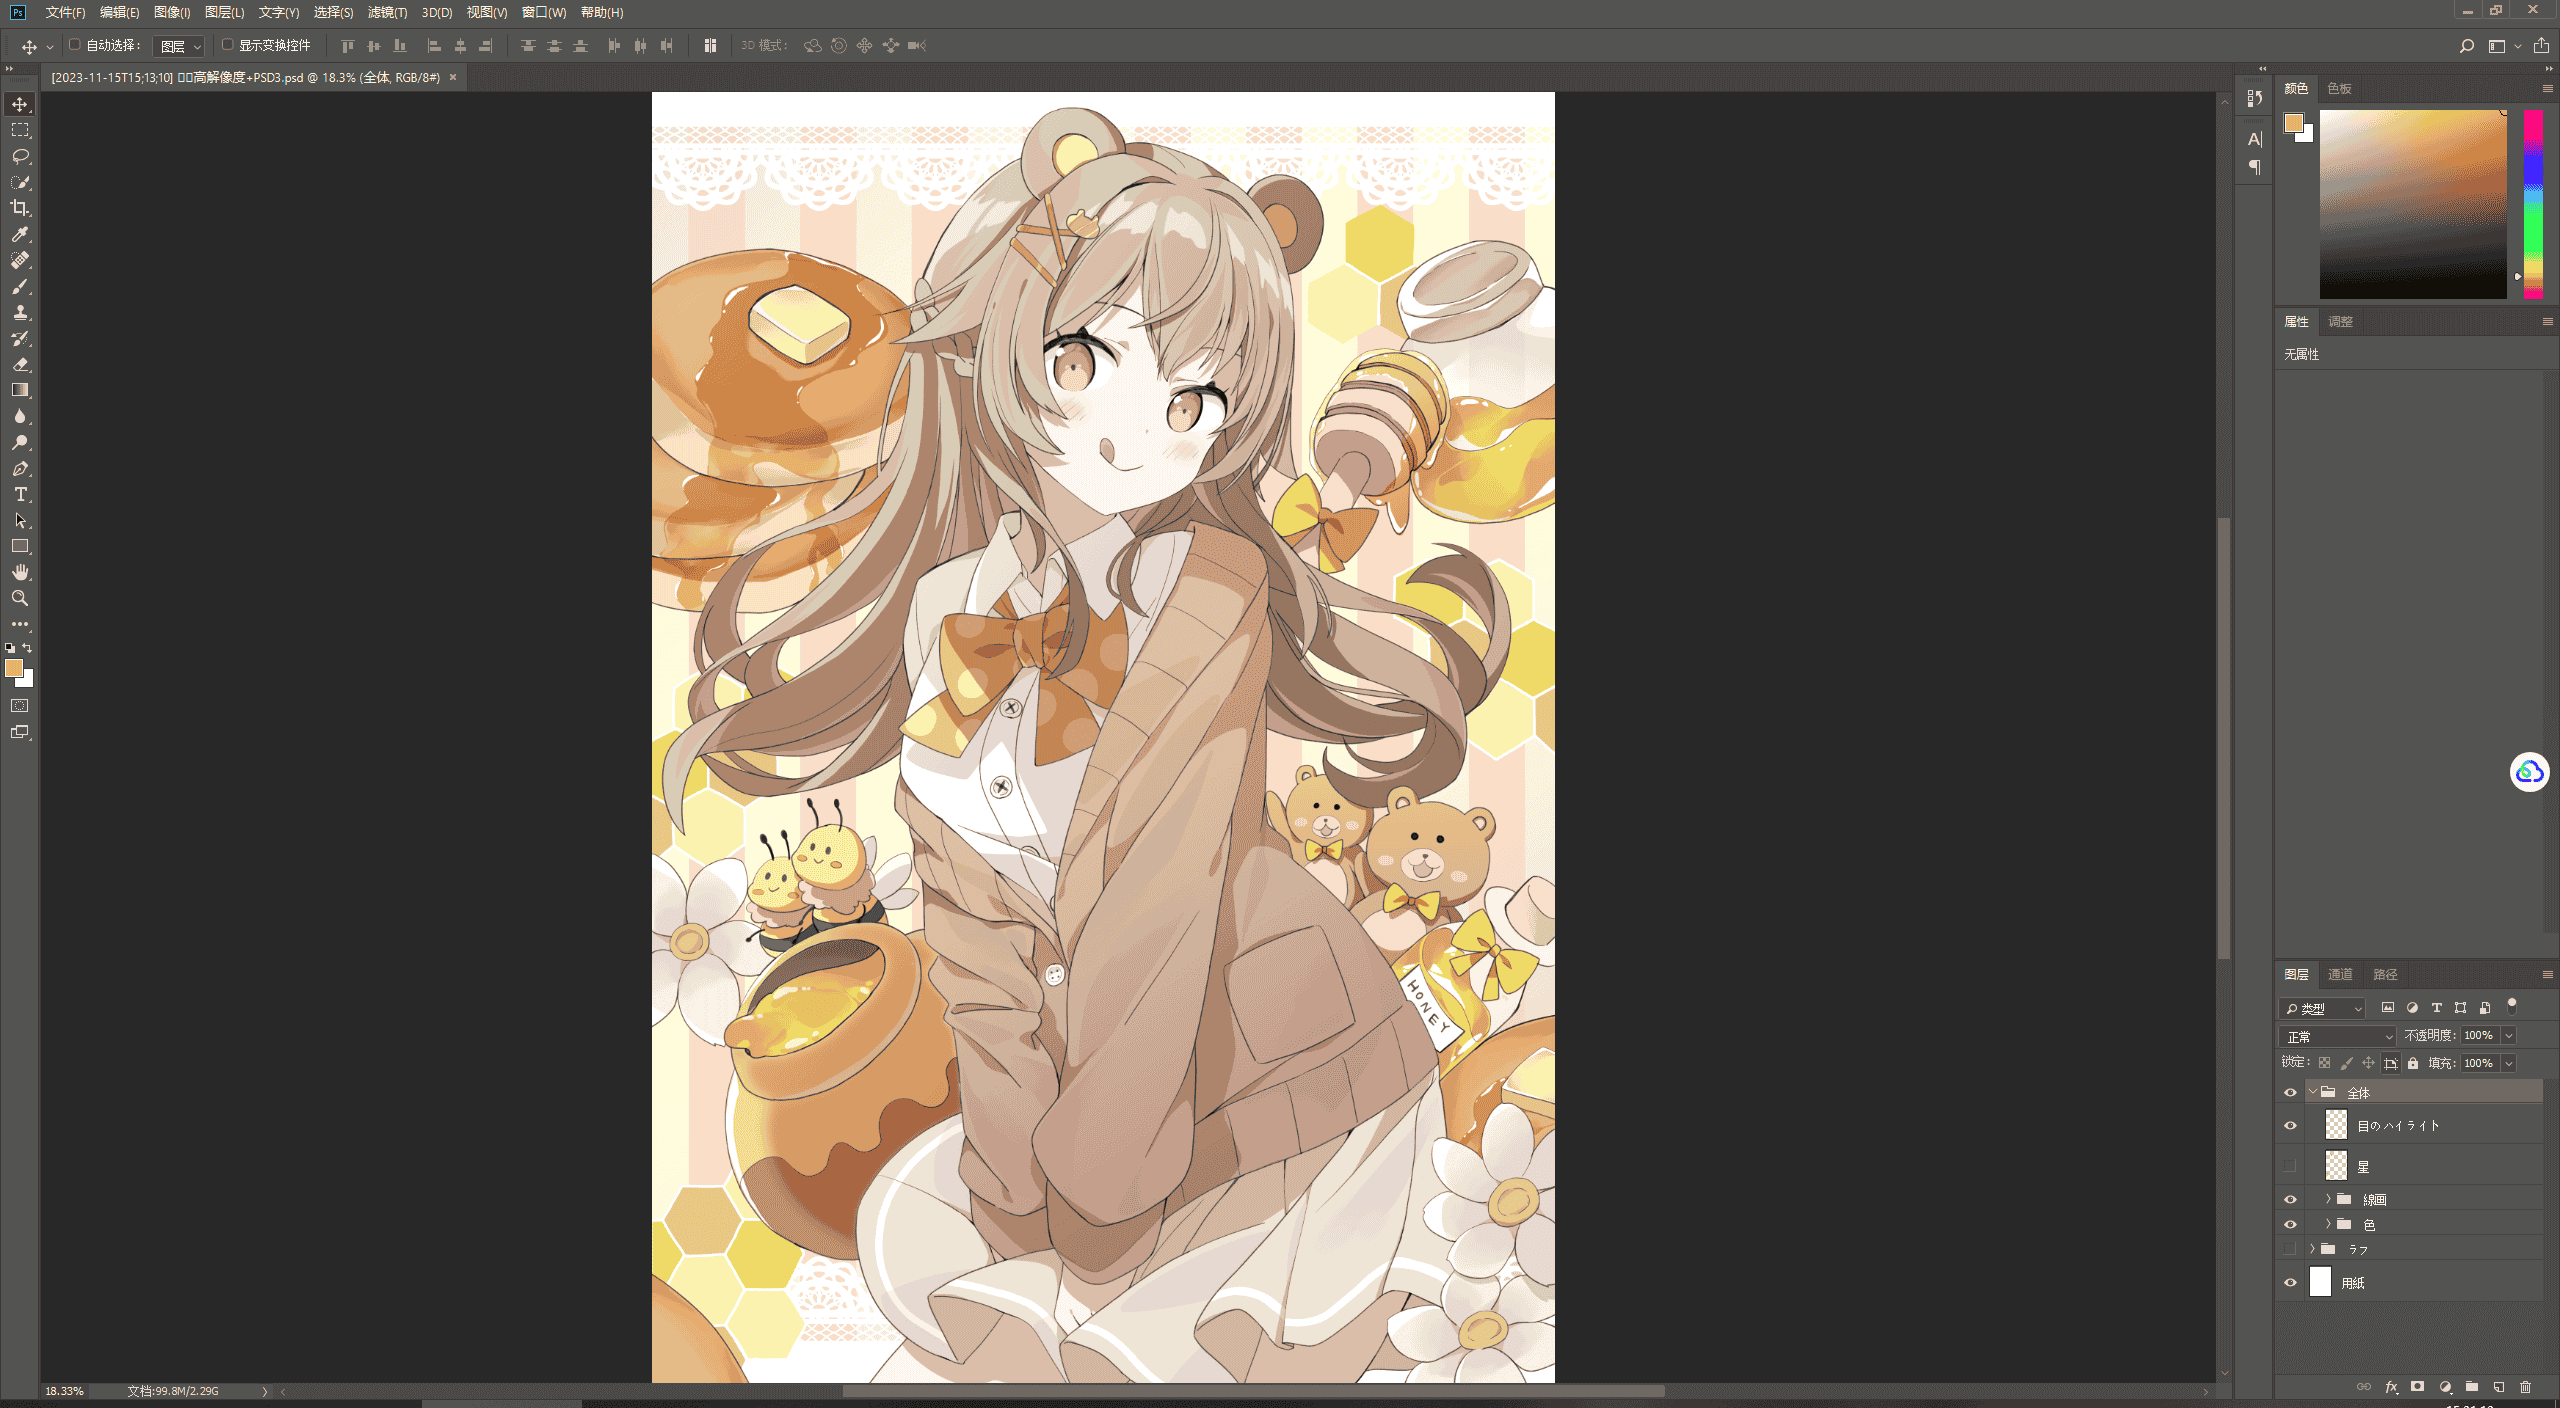Switch to the 通道 tab
This screenshot has width=2560, height=1408.
[2340, 974]
